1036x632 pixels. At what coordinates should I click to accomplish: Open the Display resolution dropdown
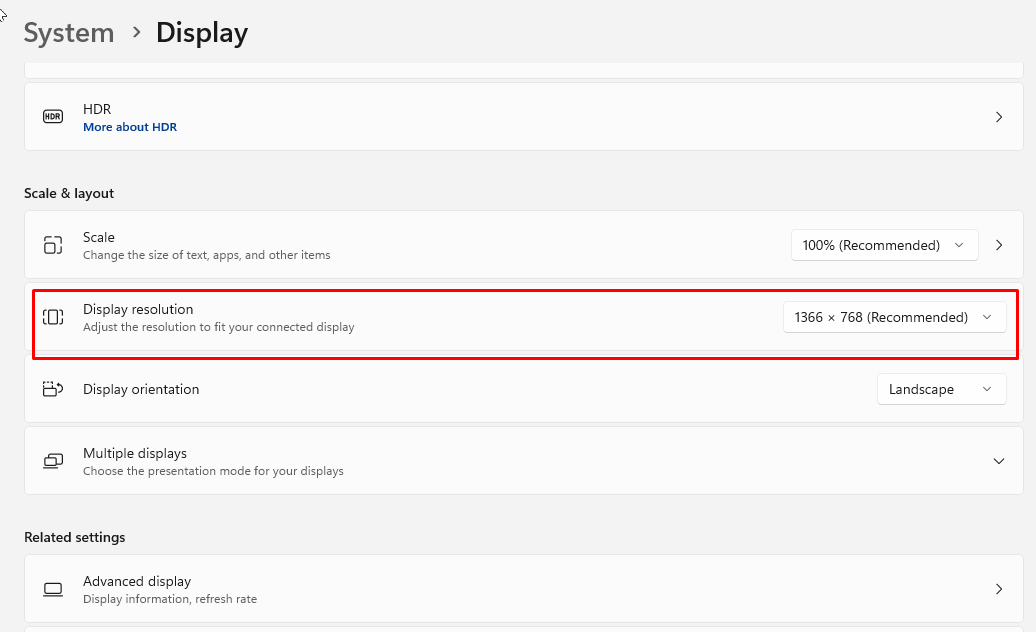(894, 317)
